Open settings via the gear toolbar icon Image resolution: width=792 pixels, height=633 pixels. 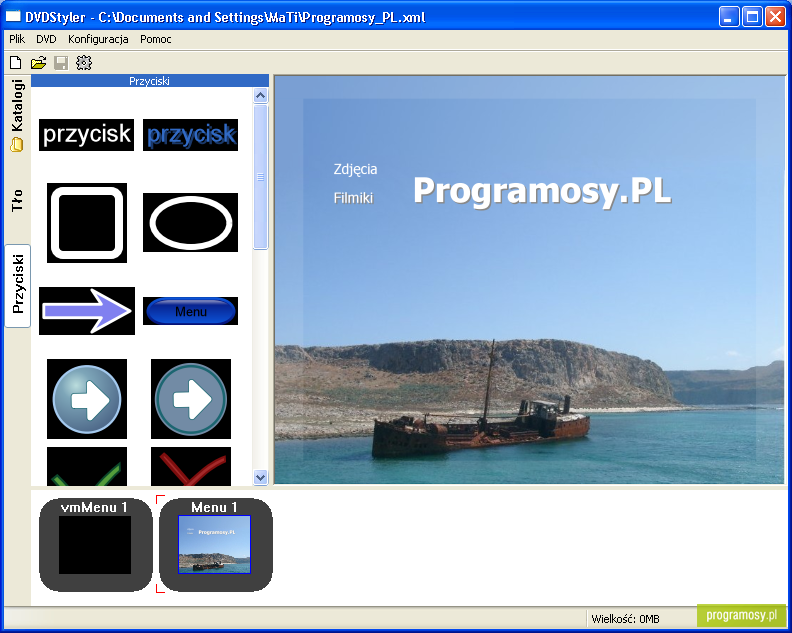point(84,63)
